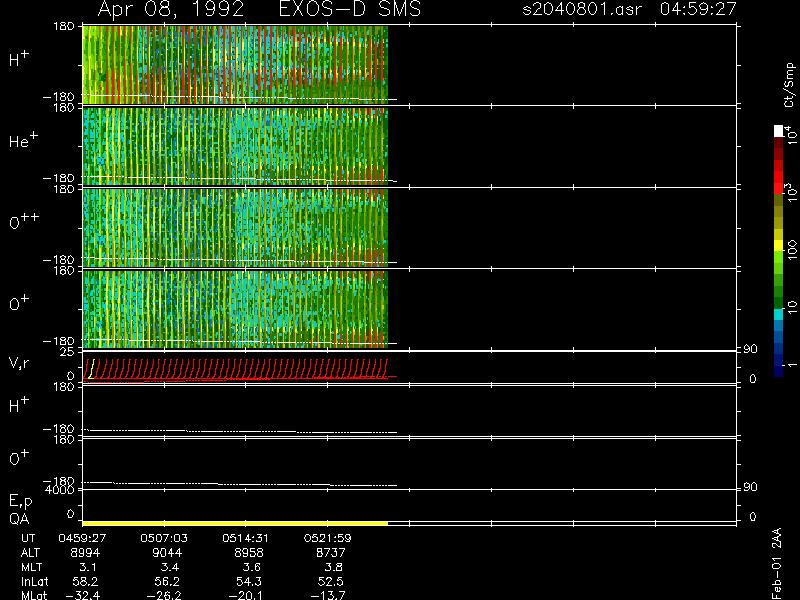Click the InLat value '56.2'
Viewport: 800px width, 600px height.
(167, 581)
